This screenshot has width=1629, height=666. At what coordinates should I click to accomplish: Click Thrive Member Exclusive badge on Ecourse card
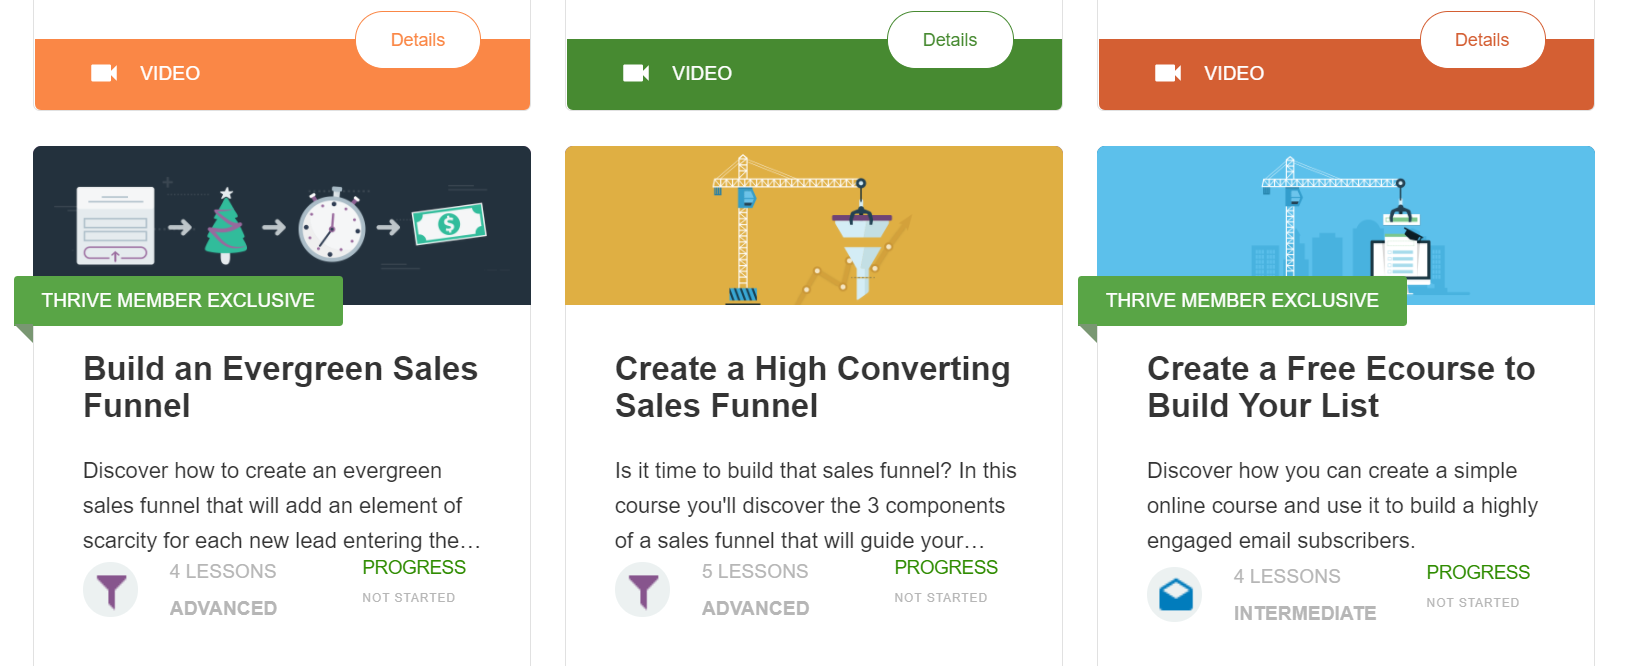click(1242, 301)
